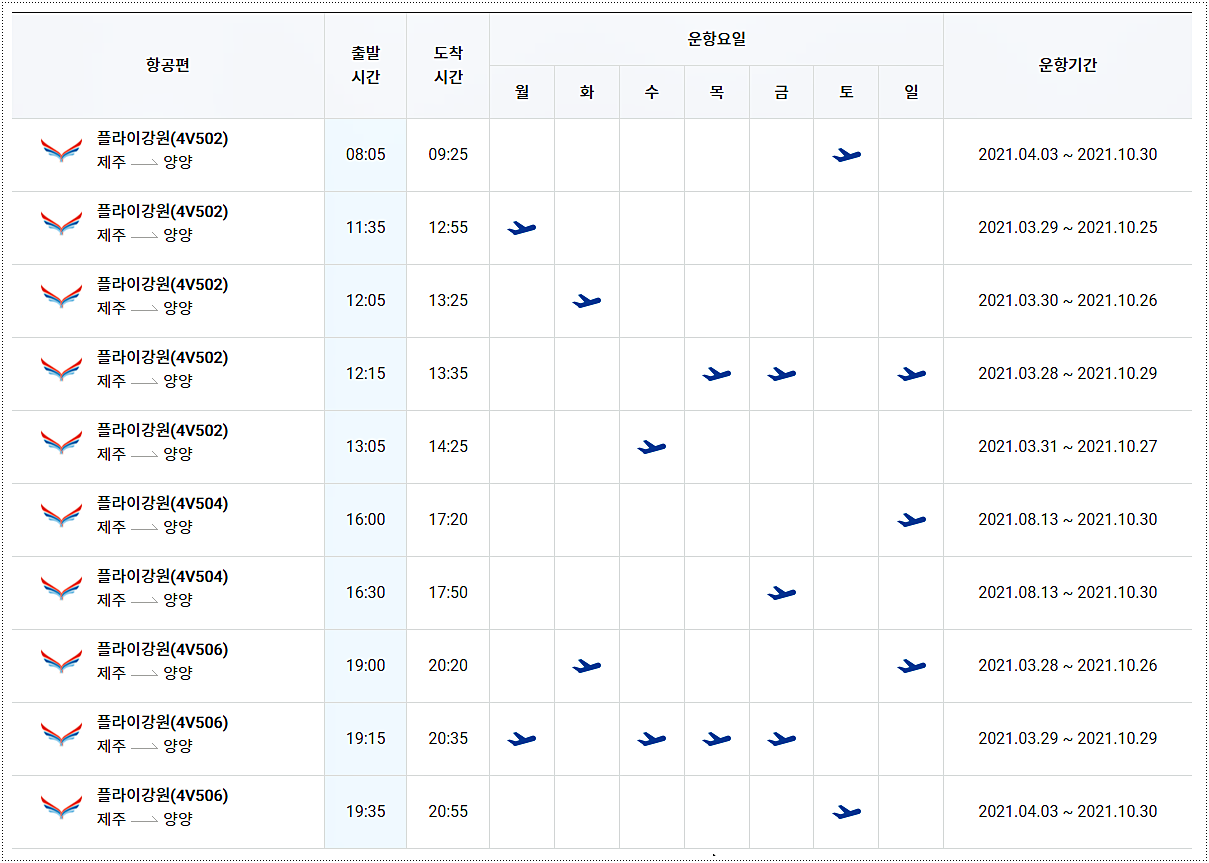Click the Sunday plane icon in the 16:00 row
The image size is (1209, 863).
tap(911, 520)
